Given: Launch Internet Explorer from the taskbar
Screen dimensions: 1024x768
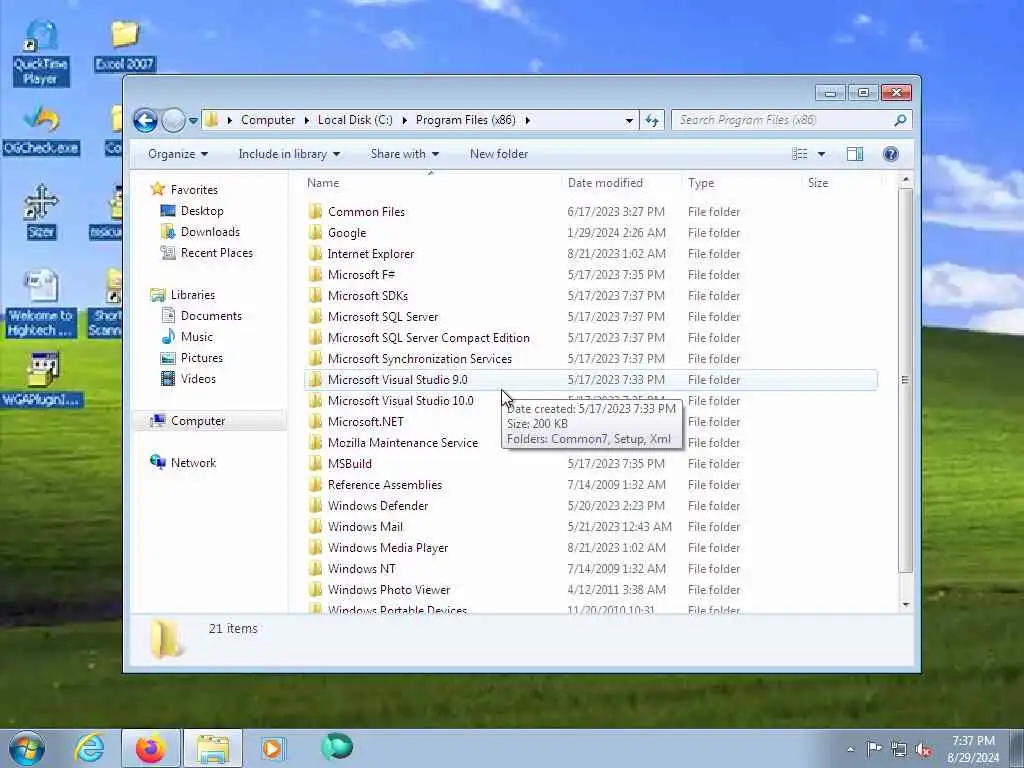Looking at the screenshot, I should pyautogui.click(x=89, y=748).
